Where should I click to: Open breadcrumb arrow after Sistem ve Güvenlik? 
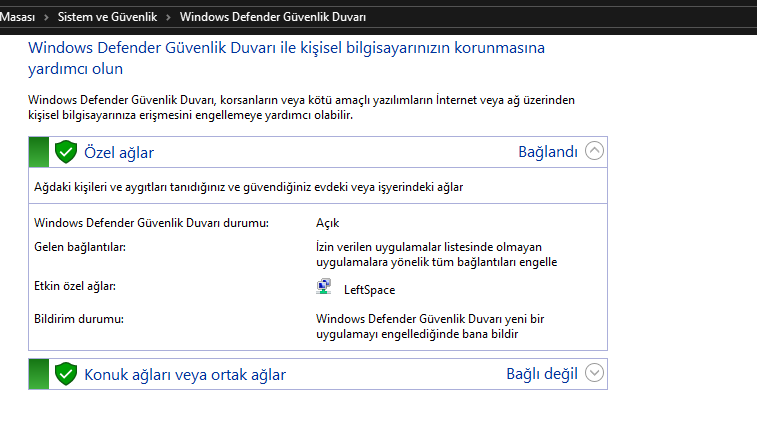(168, 17)
